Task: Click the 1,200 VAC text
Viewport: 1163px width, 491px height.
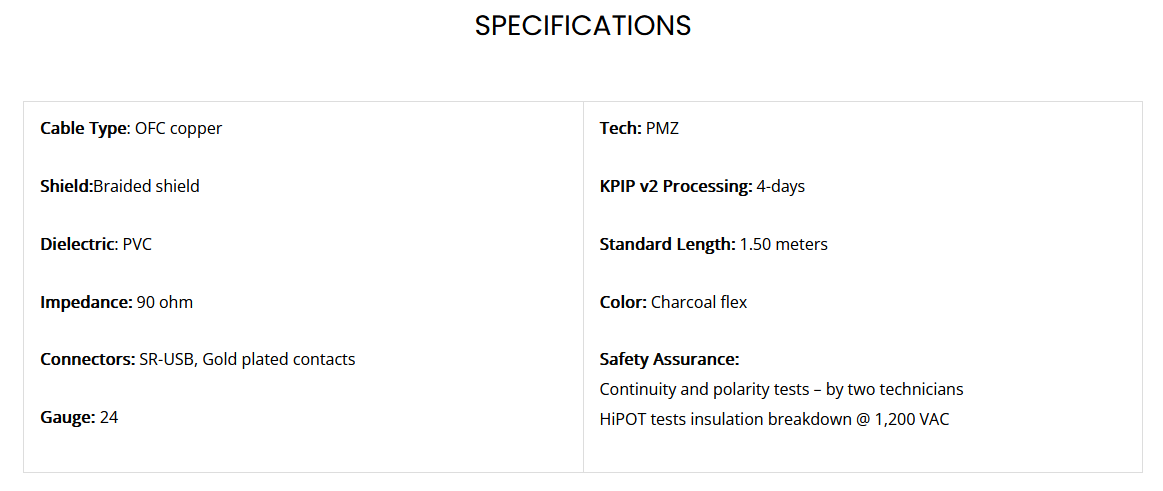Action: (x=912, y=419)
